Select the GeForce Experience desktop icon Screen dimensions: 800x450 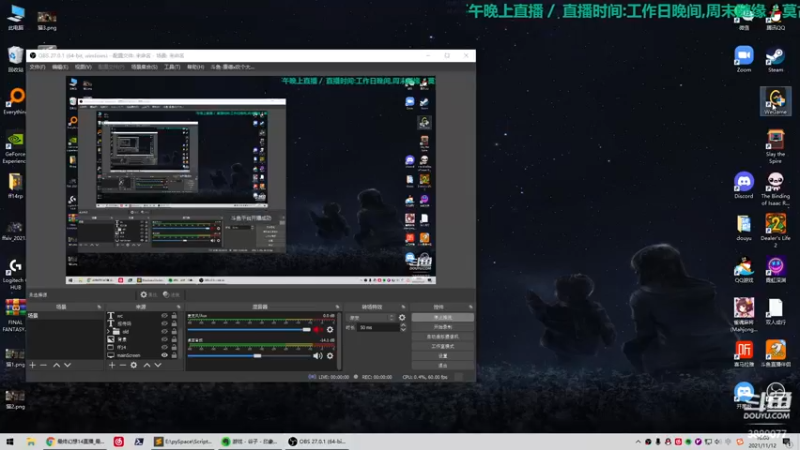pyautogui.click(x=14, y=148)
